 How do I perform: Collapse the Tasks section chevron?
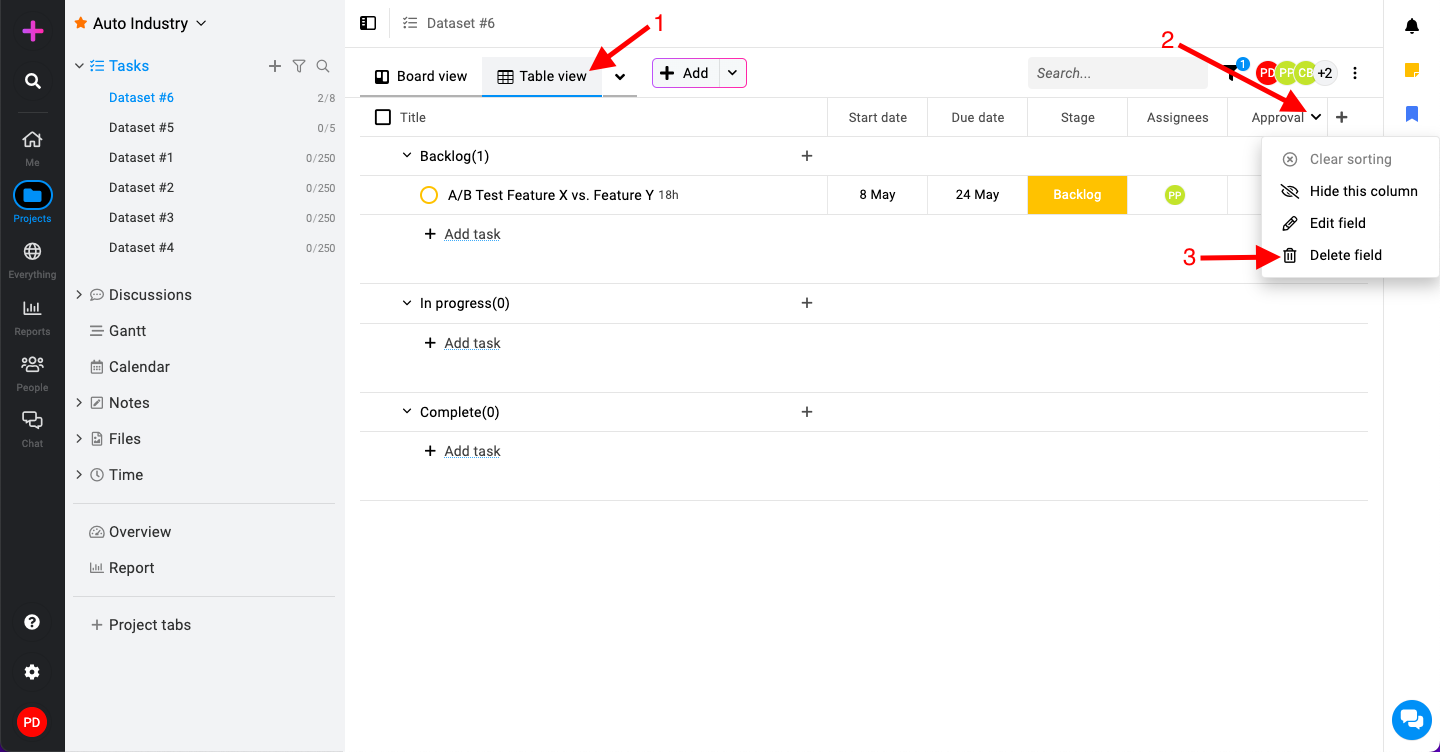tap(79, 66)
